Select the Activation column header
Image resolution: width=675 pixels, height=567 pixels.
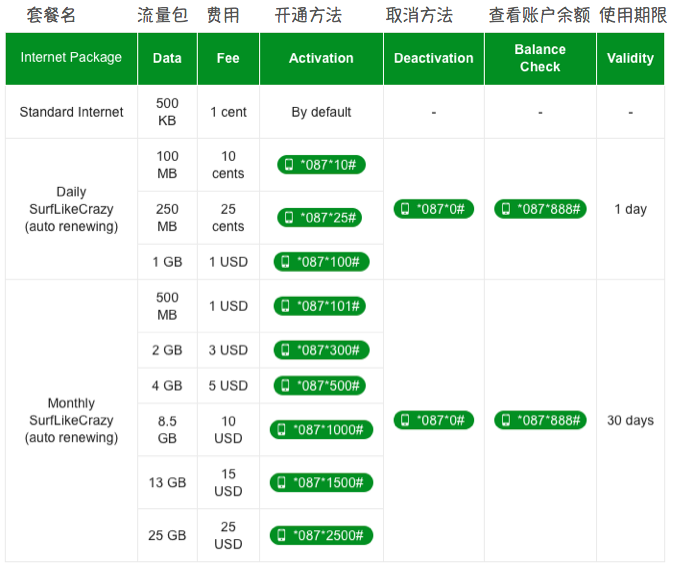[x=321, y=58]
